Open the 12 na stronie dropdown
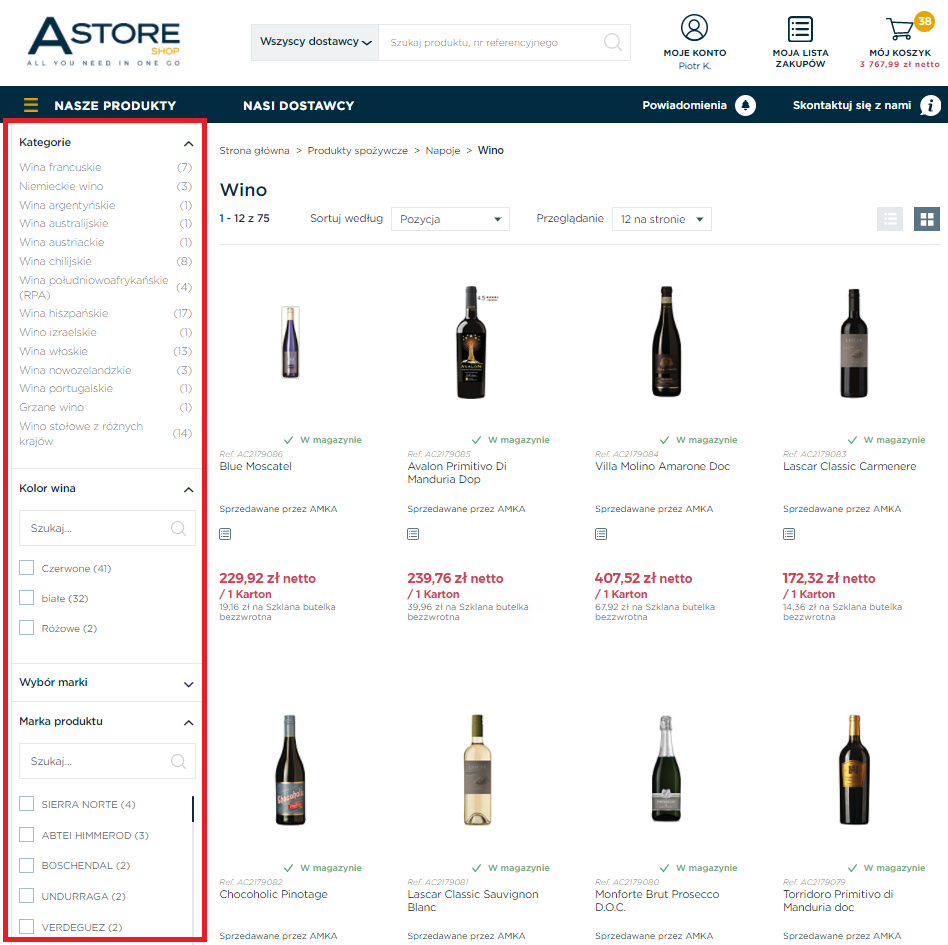This screenshot has height=945, width=948. pyautogui.click(x=661, y=219)
